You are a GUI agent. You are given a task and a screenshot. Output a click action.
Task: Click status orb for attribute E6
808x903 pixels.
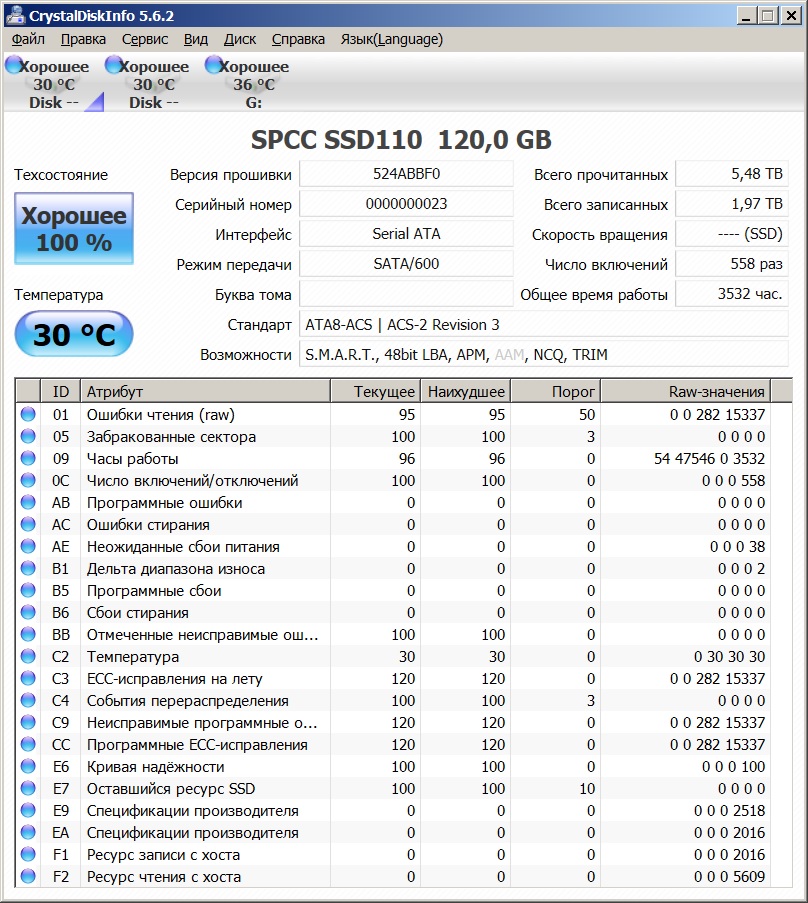28,767
